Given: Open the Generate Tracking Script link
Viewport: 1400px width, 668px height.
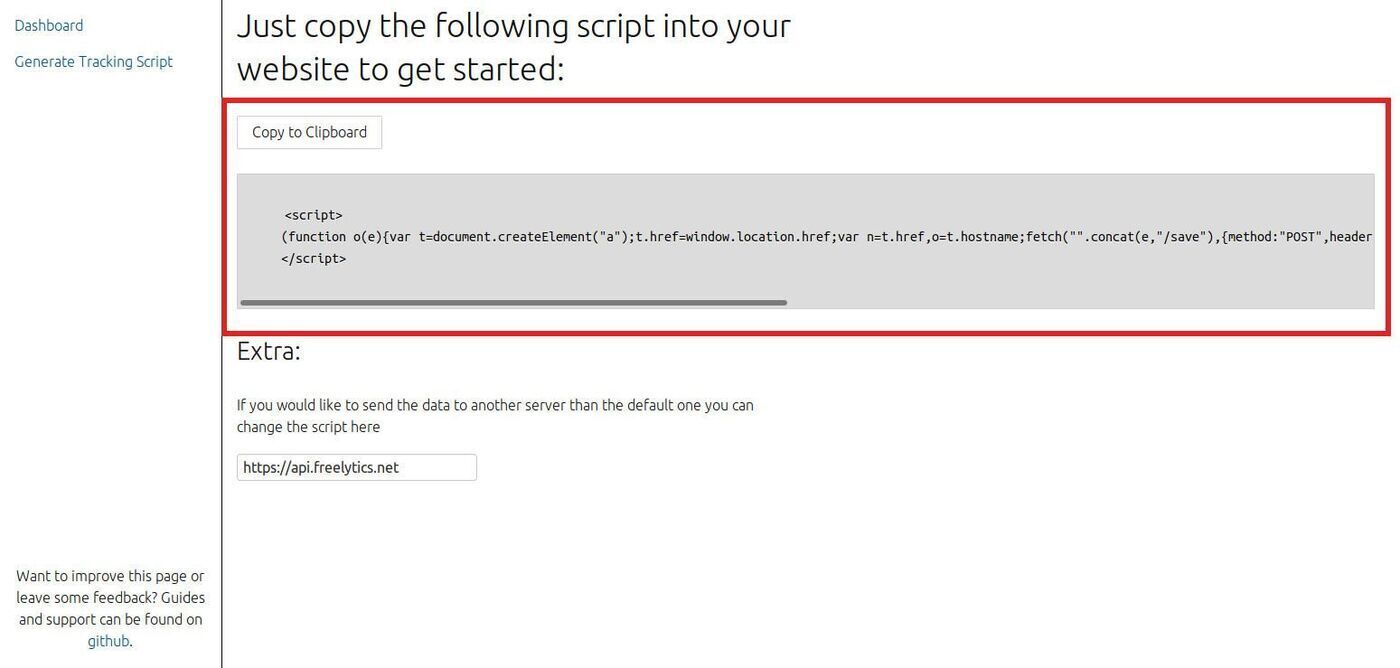Looking at the screenshot, I should [x=93, y=62].
